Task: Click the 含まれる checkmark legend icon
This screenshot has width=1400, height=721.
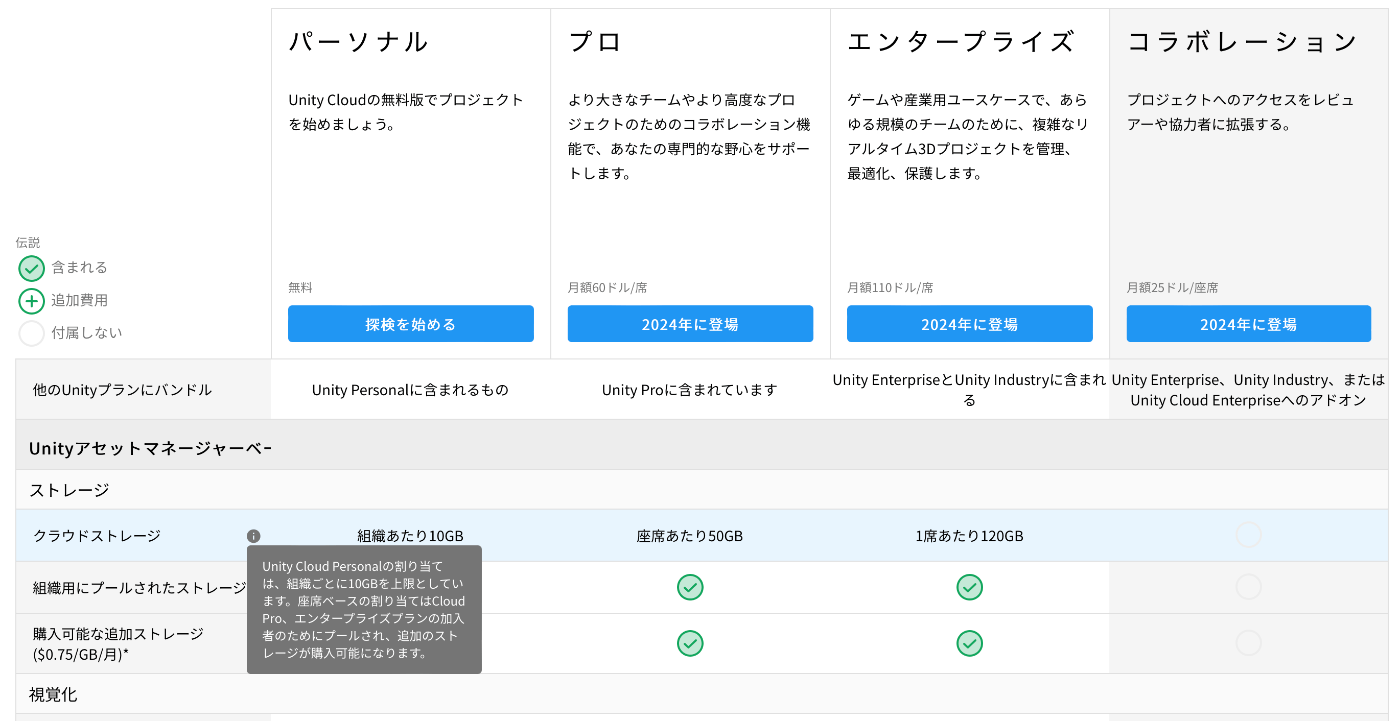Action: tap(32, 268)
